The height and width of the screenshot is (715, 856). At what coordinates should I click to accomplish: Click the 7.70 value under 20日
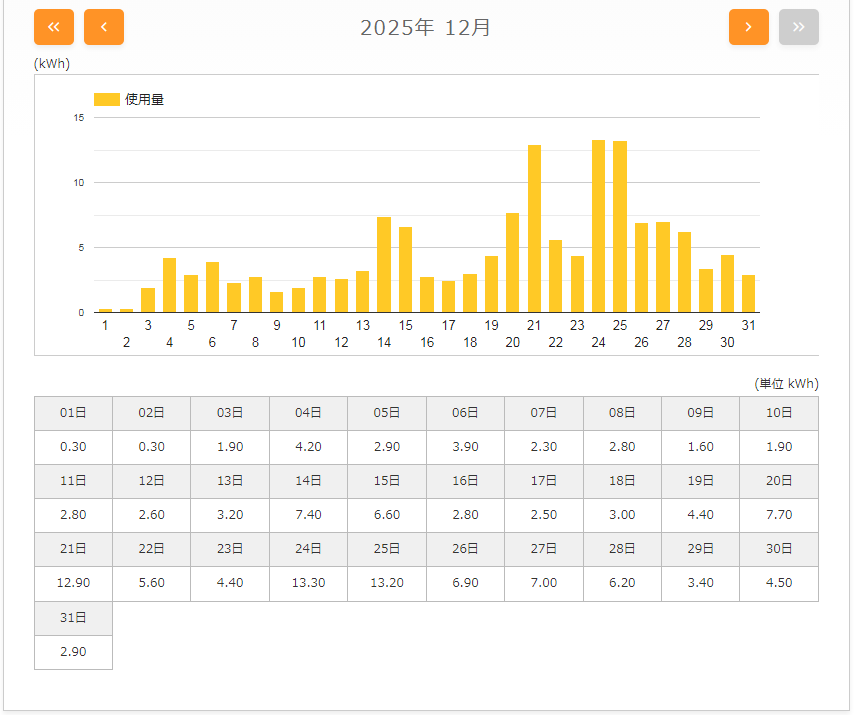pyautogui.click(x=779, y=515)
